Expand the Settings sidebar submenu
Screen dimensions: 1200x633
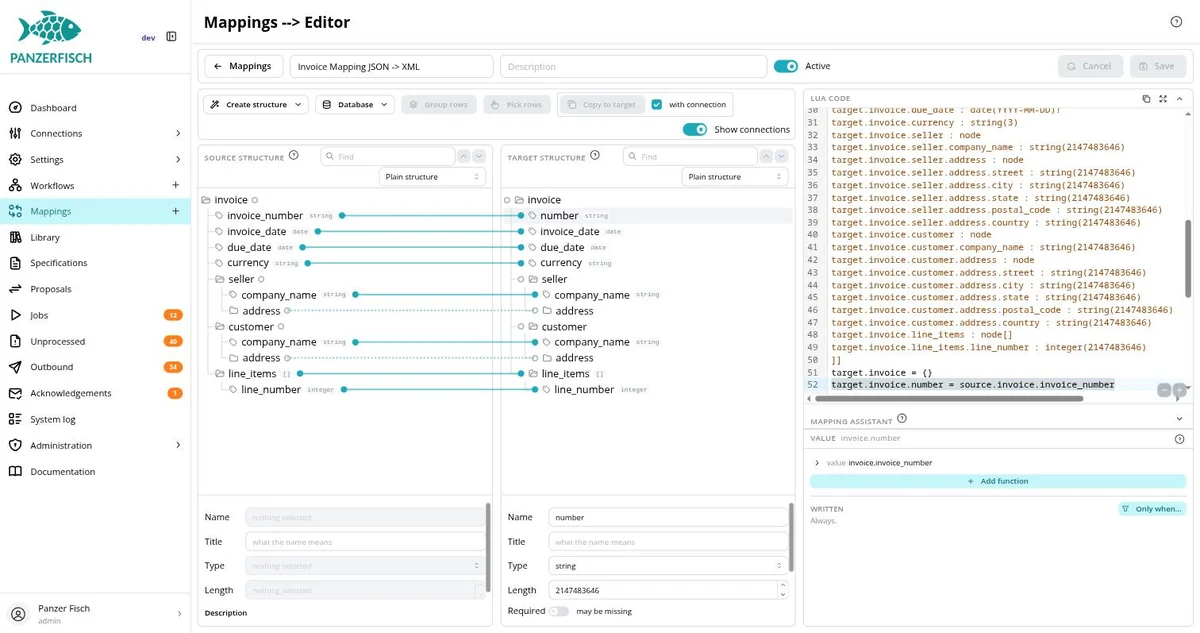click(x=178, y=160)
